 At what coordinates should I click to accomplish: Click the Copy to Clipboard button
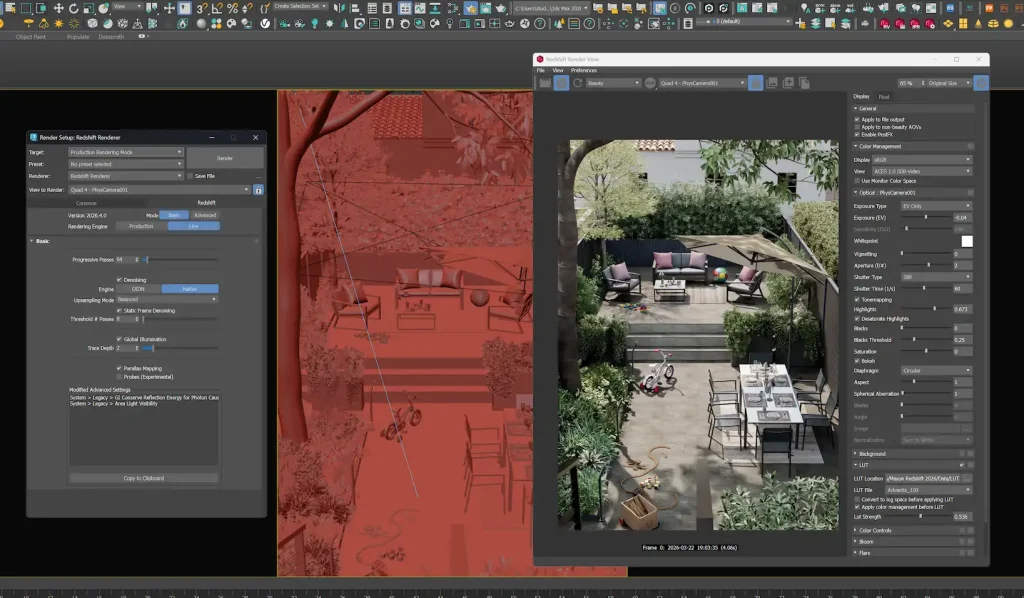click(144, 478)
